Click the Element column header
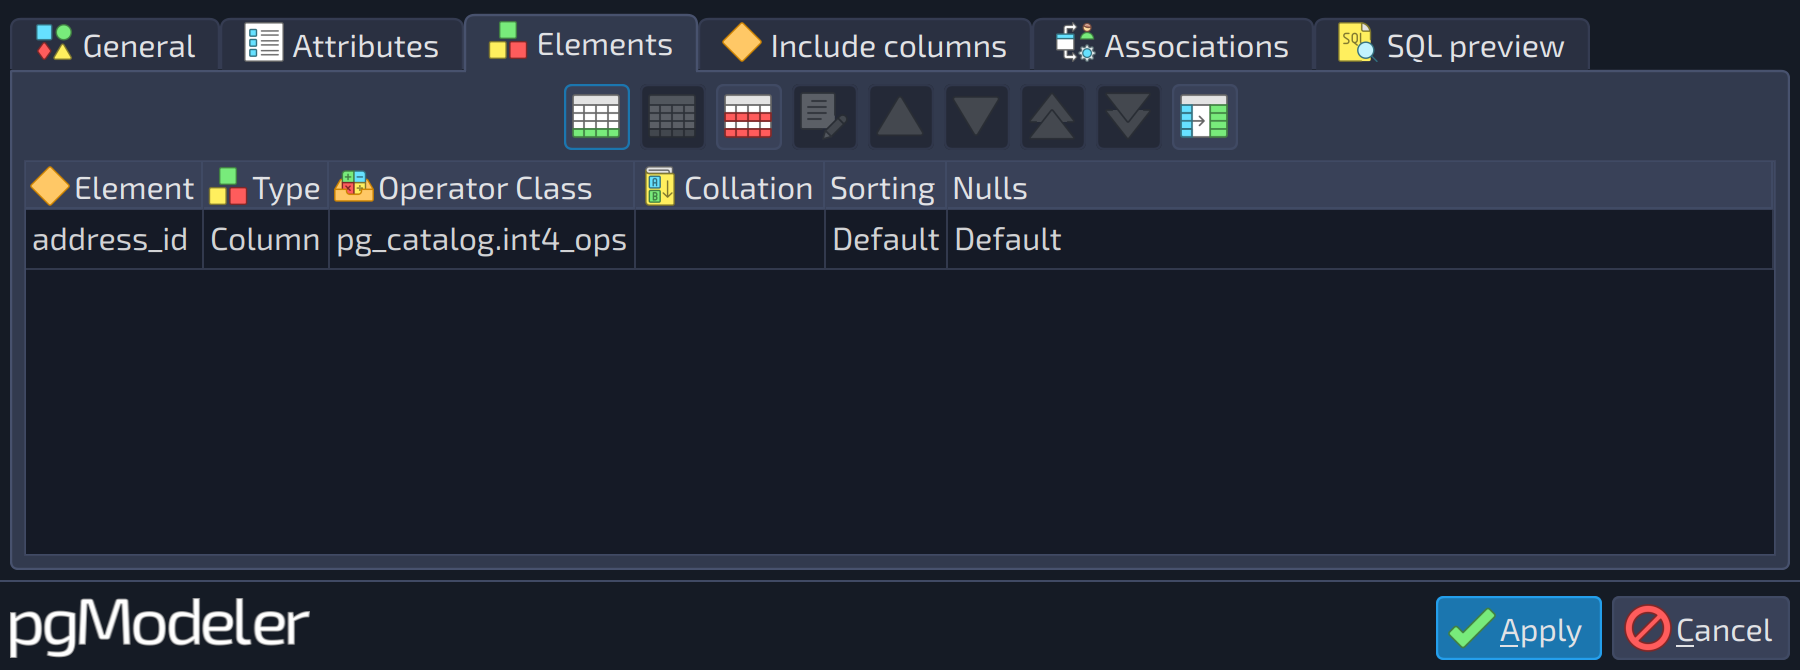Screen dimensions: 1800x670 [x=114, y=187]
